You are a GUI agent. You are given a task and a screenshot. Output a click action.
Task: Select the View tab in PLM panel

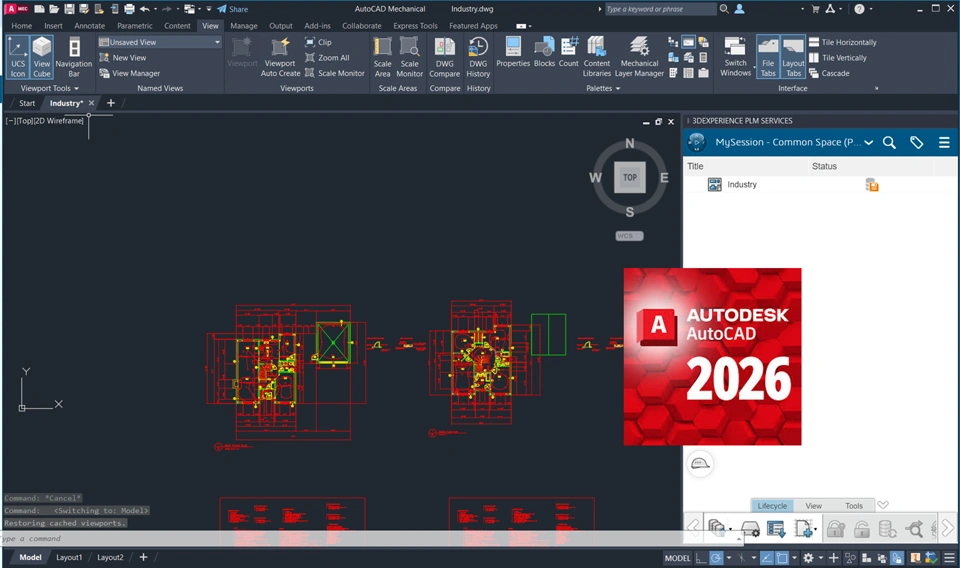click(x=813, y=506)
